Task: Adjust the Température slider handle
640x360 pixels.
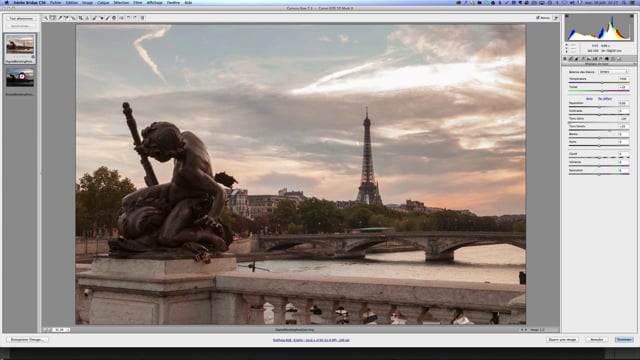Action: pos(602,82)
